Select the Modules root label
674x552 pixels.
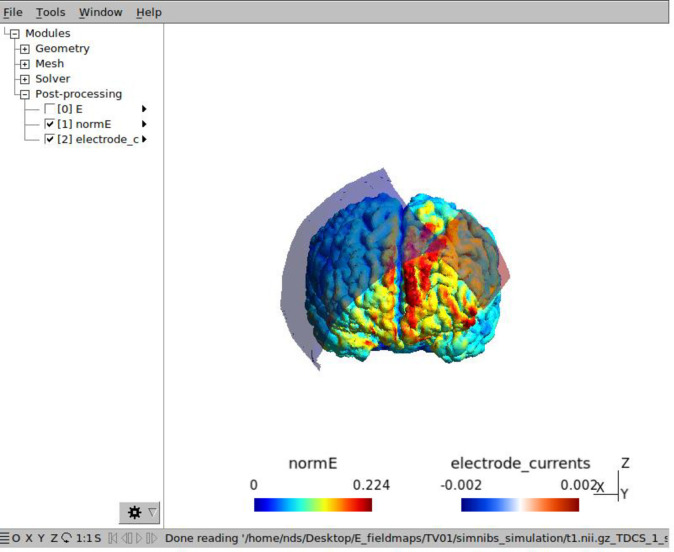(48, 33)
